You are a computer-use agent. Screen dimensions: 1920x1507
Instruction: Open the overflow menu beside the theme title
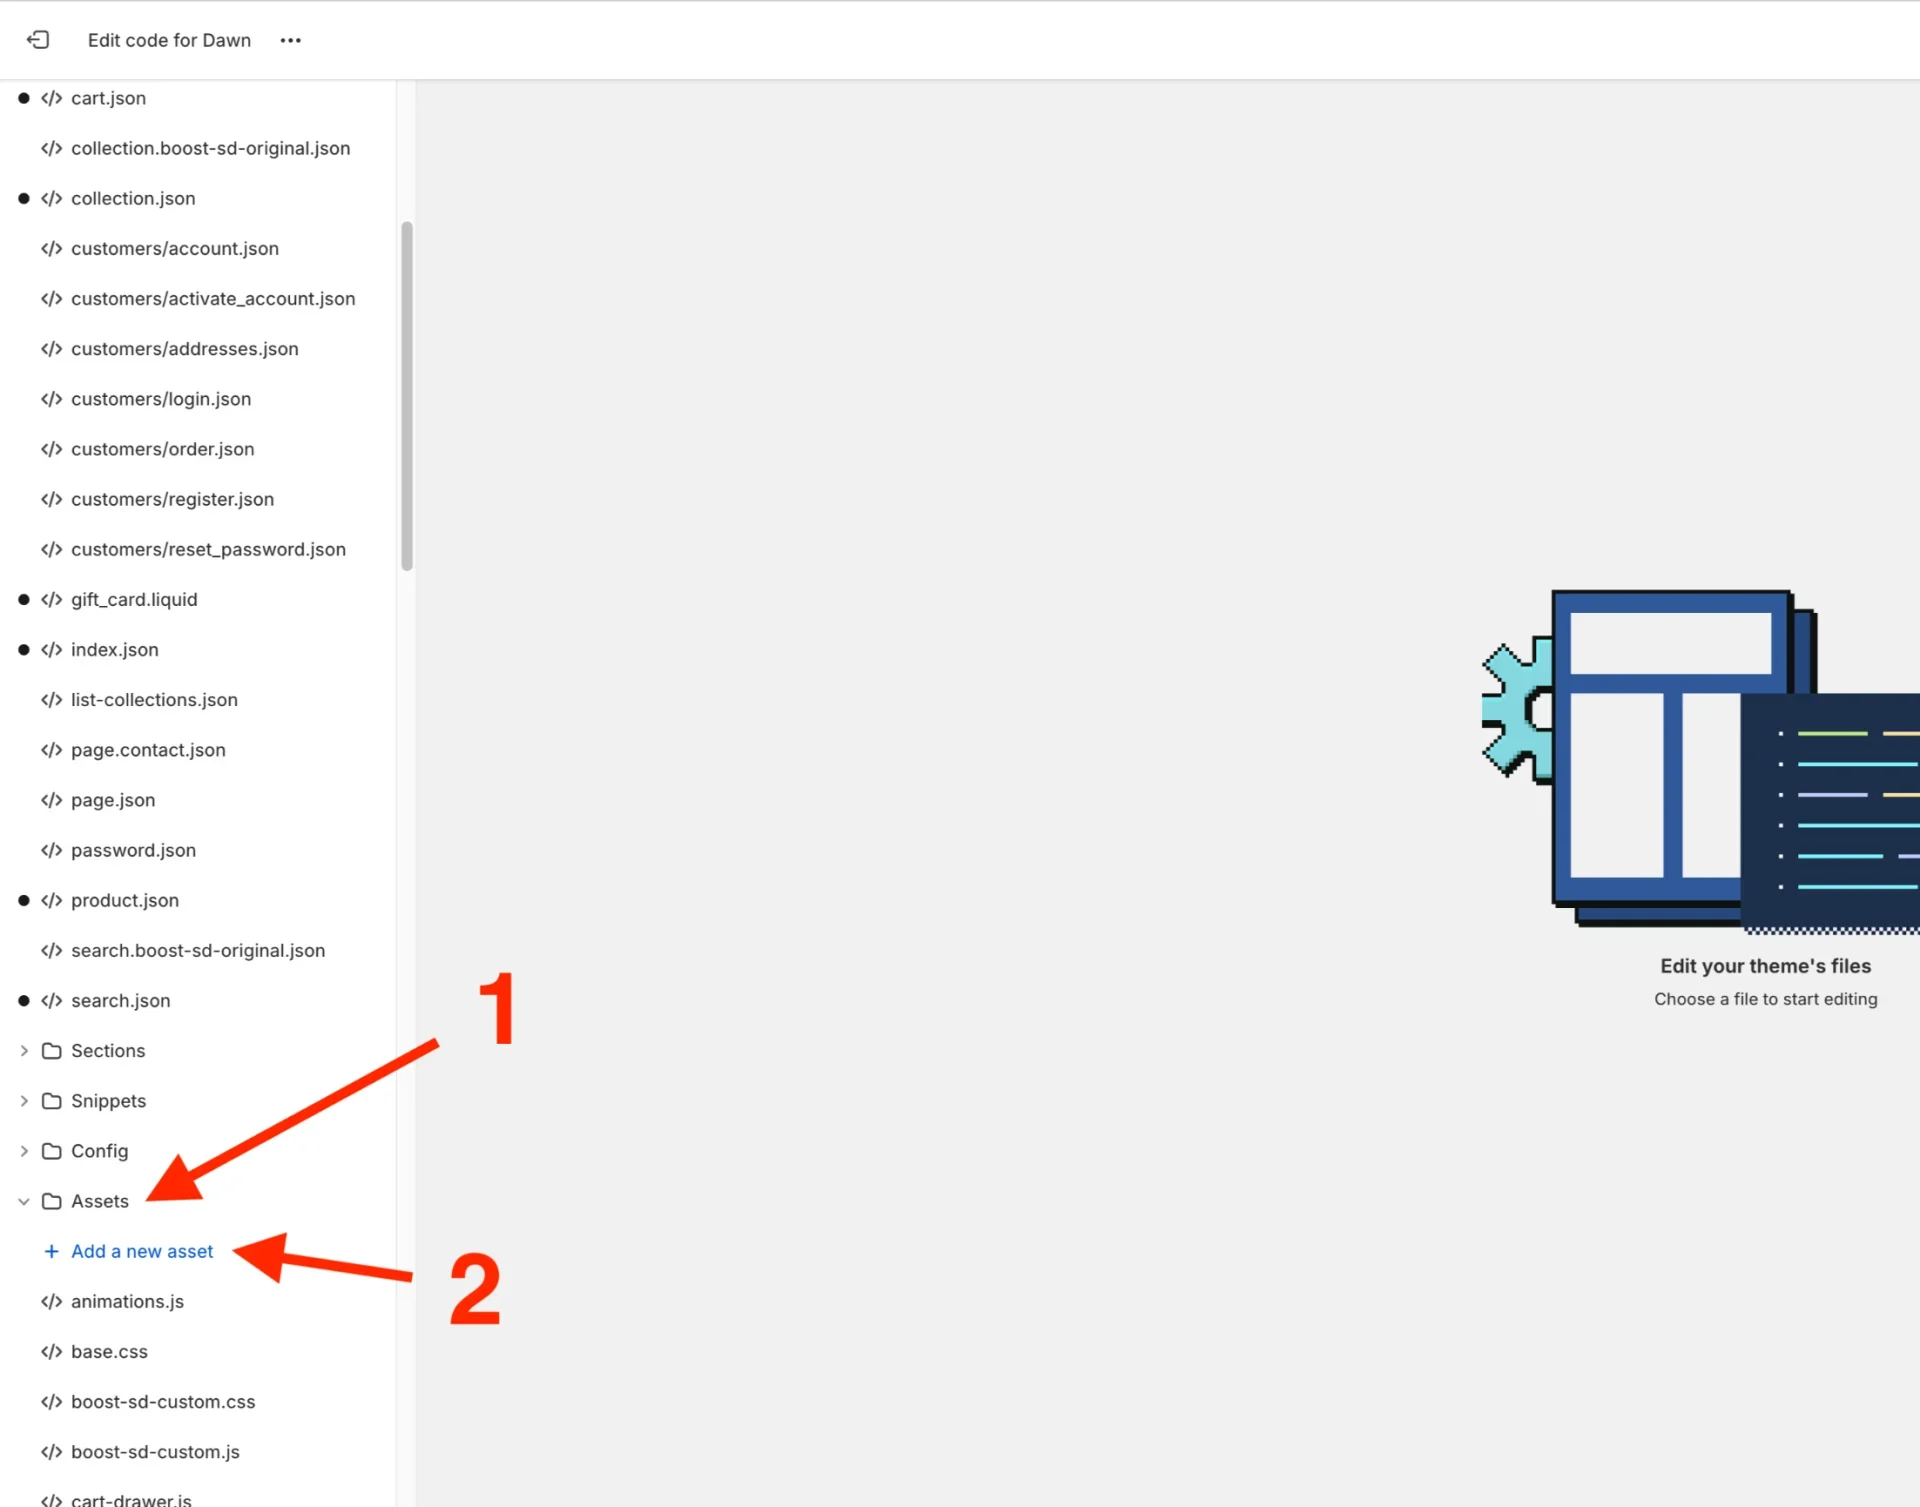point(290,40)
